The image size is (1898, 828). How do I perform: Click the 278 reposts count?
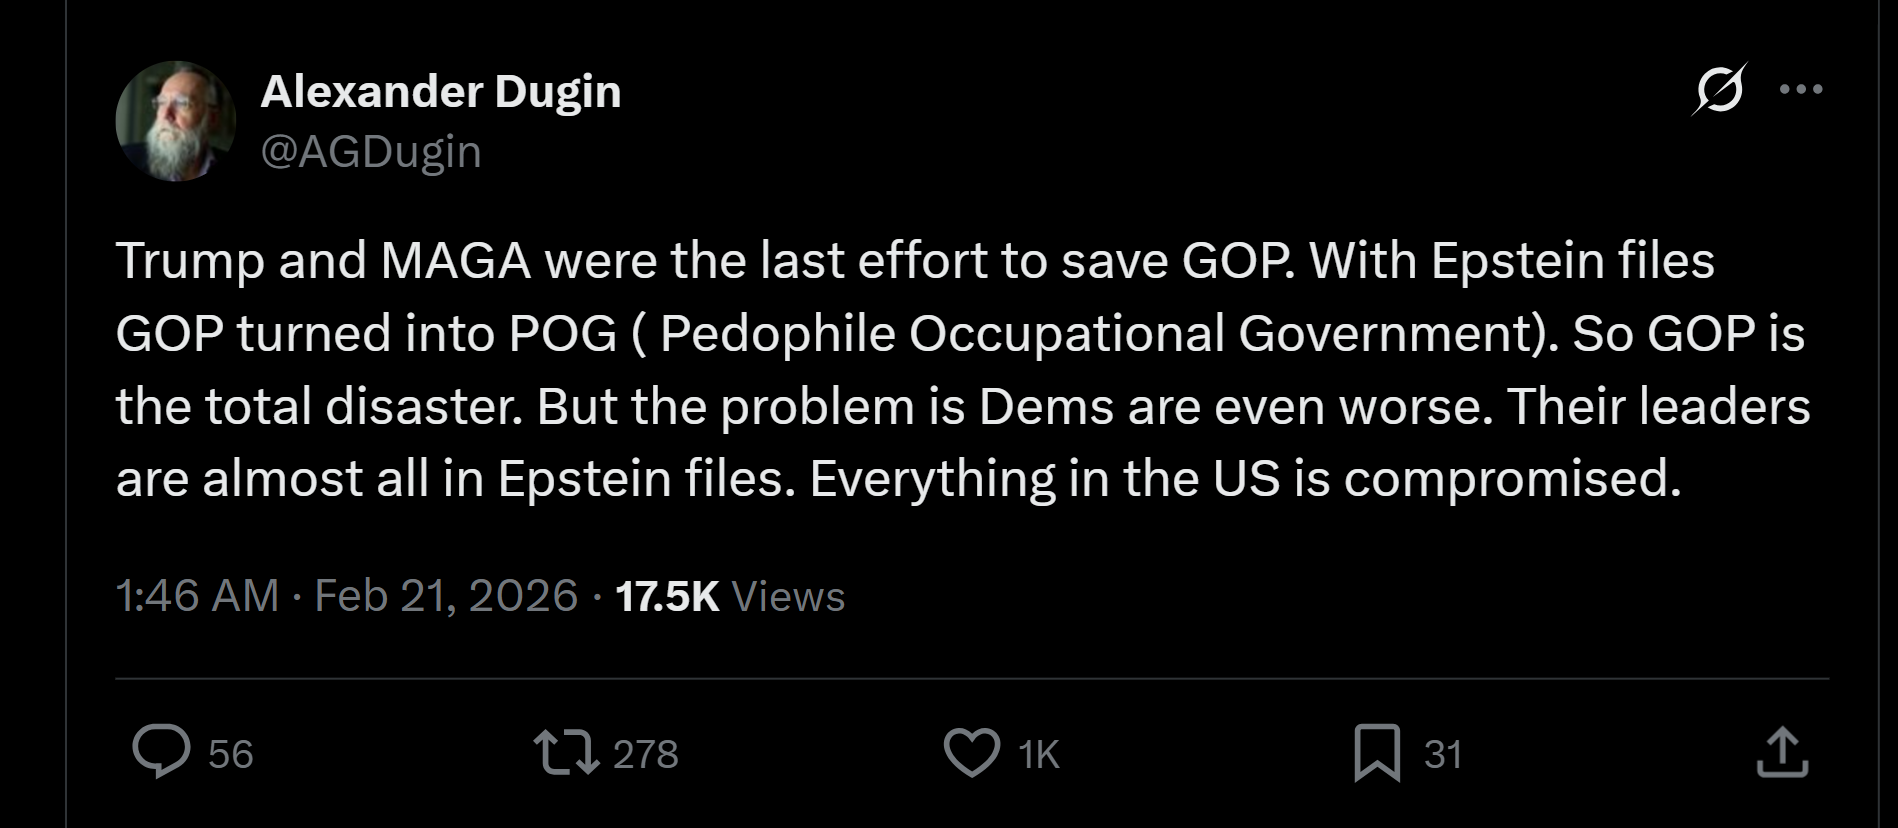coord(645,754)
